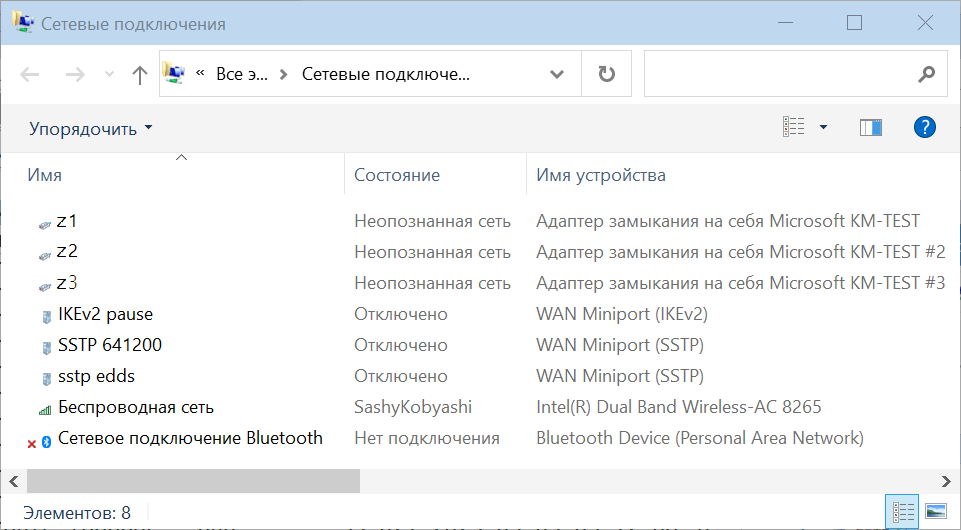Click the scrollbar left arrow

coord(14,481)
